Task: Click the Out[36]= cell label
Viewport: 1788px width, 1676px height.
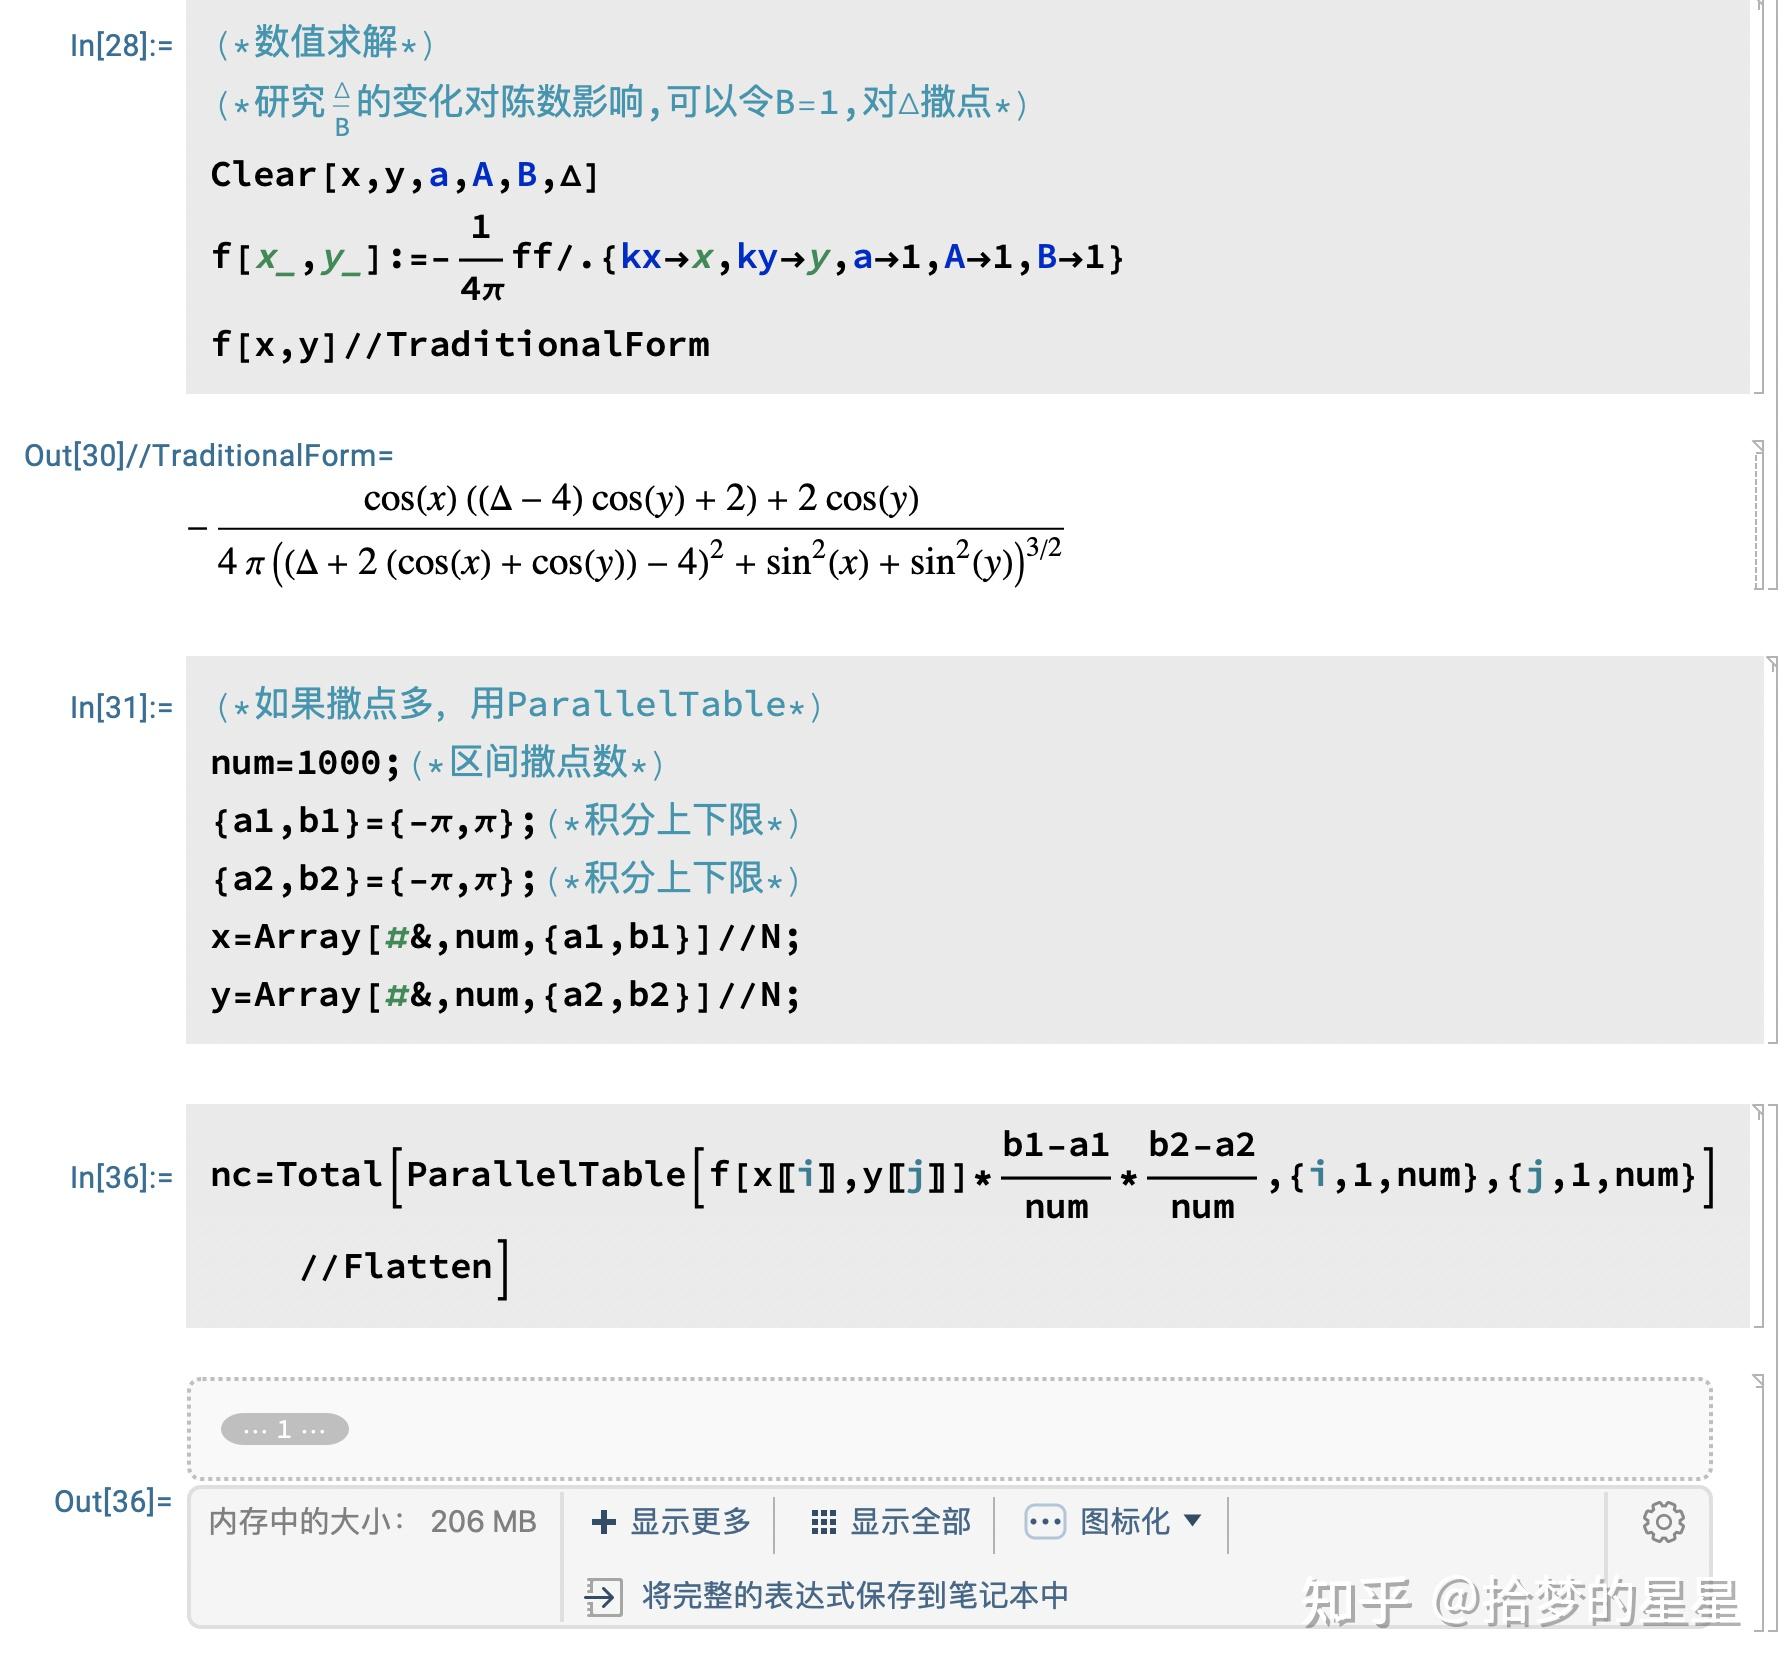Action: click(113, 1501)
